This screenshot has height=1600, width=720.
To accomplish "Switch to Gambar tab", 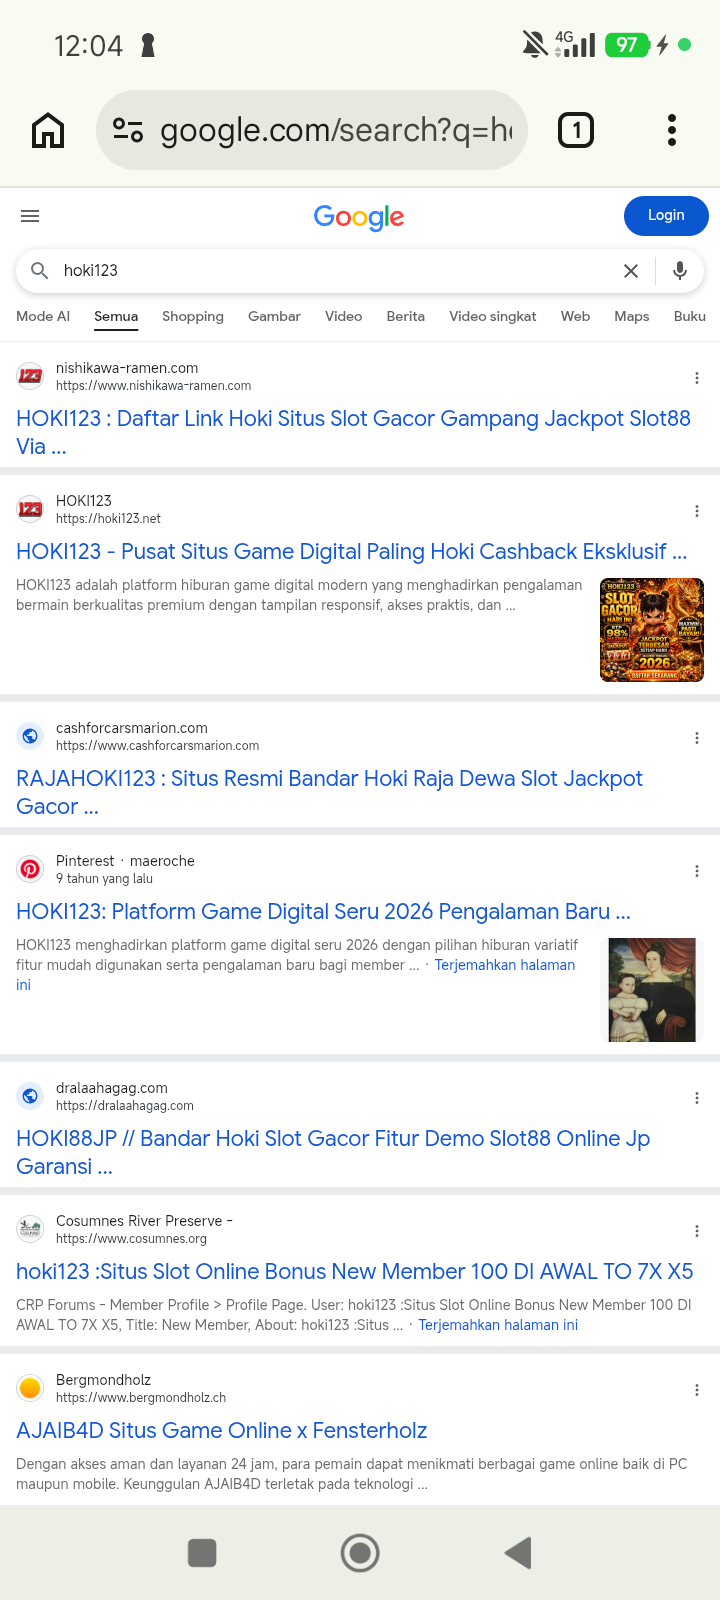I will [x=274, y=316].
